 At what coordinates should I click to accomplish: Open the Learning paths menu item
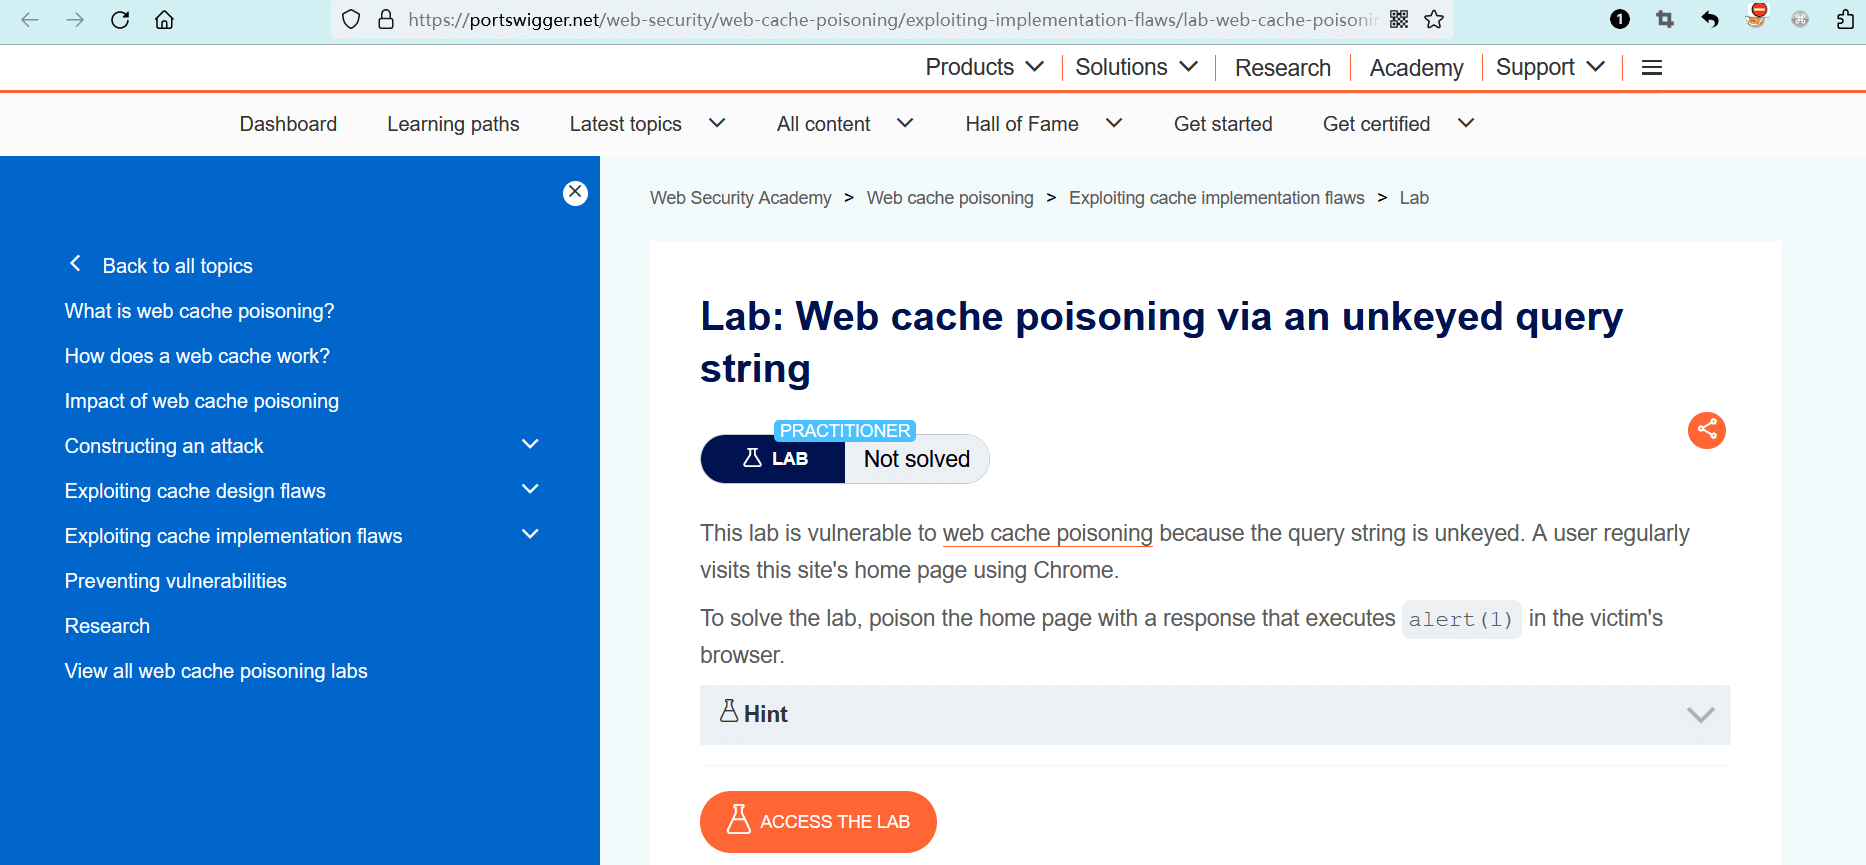453,124
